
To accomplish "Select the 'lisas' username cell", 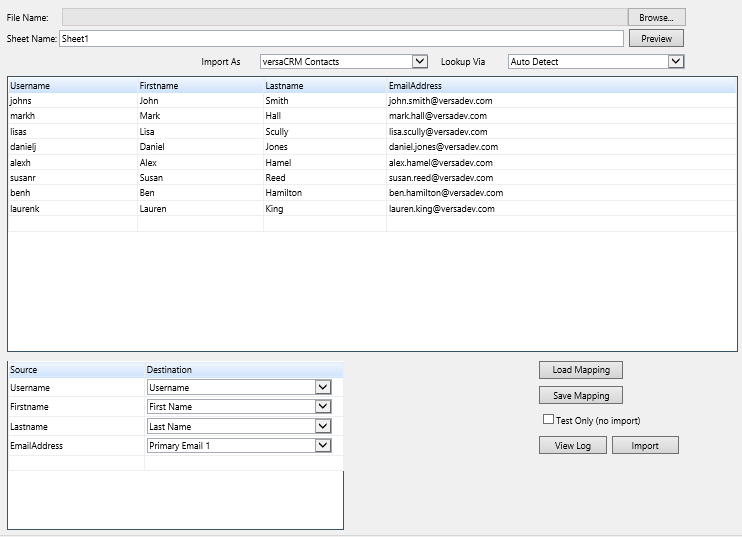I will 73,132.
